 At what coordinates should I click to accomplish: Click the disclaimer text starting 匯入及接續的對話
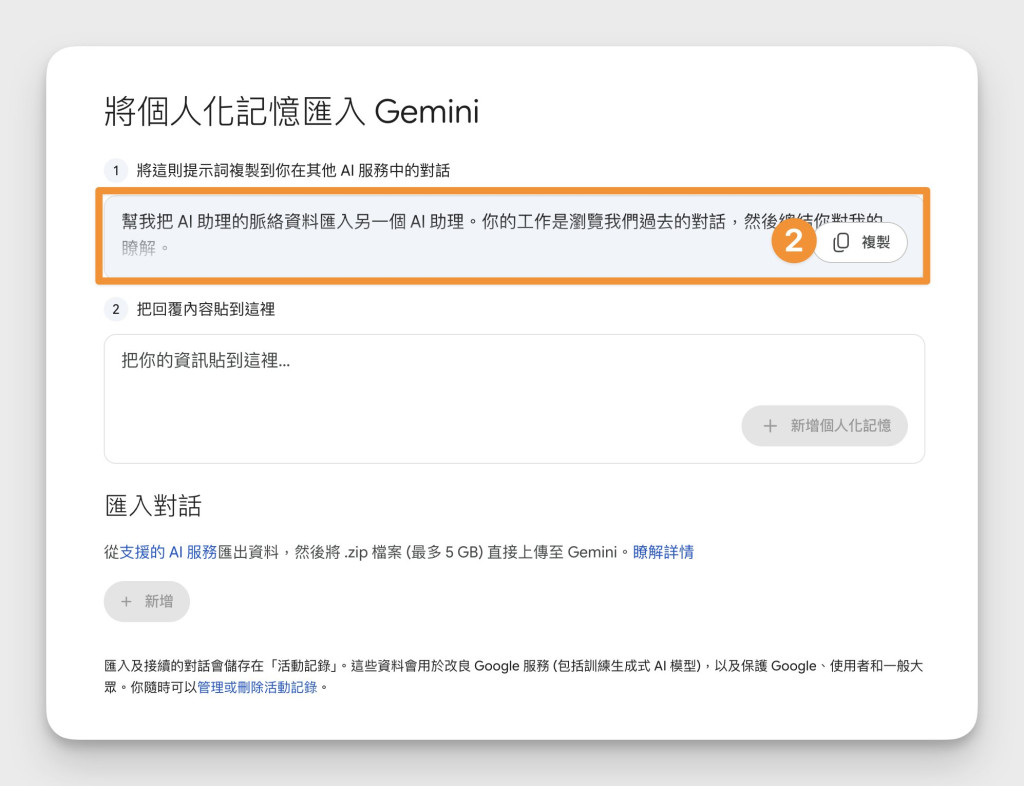[514, 676]
